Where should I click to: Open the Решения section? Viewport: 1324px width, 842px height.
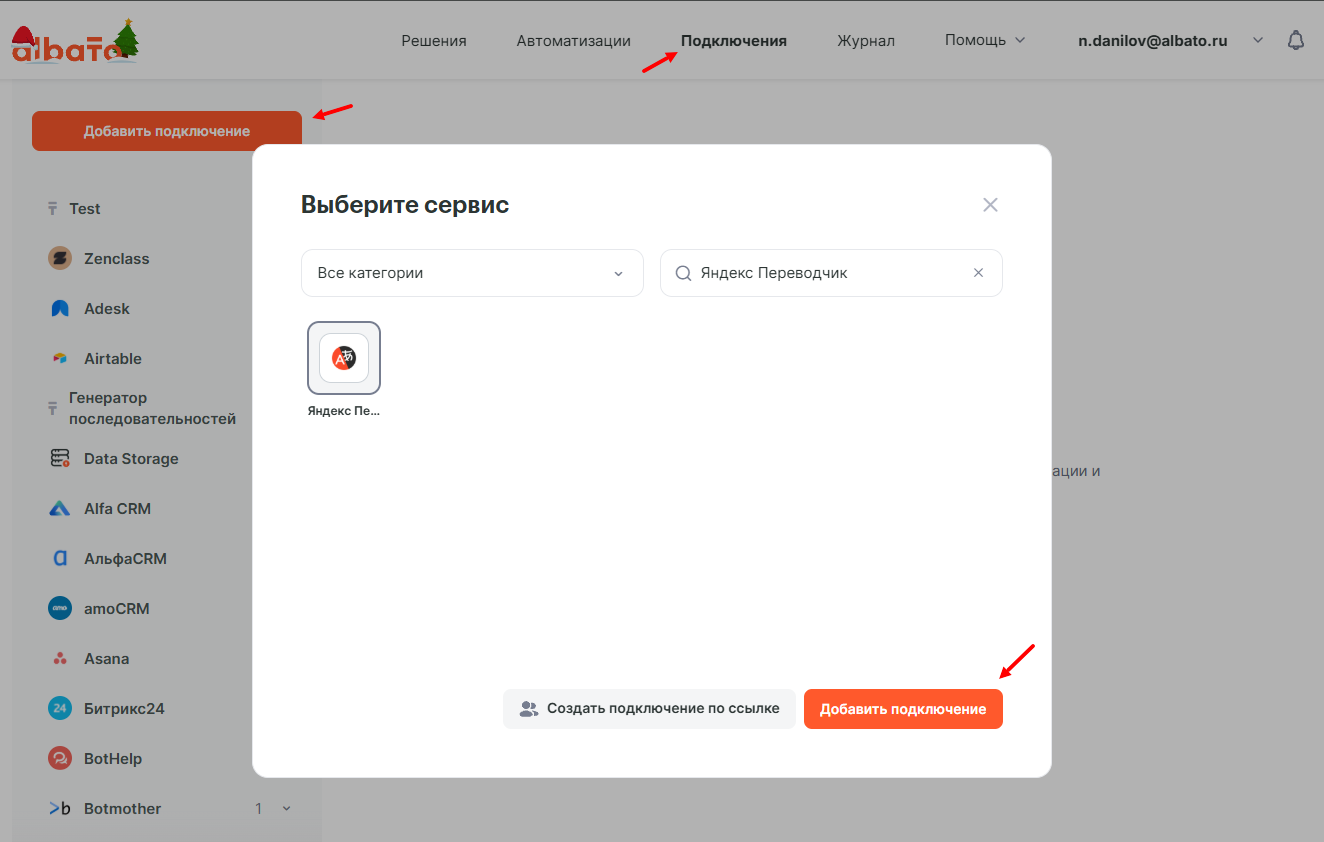pyautogui.click(x=434, y=41)
